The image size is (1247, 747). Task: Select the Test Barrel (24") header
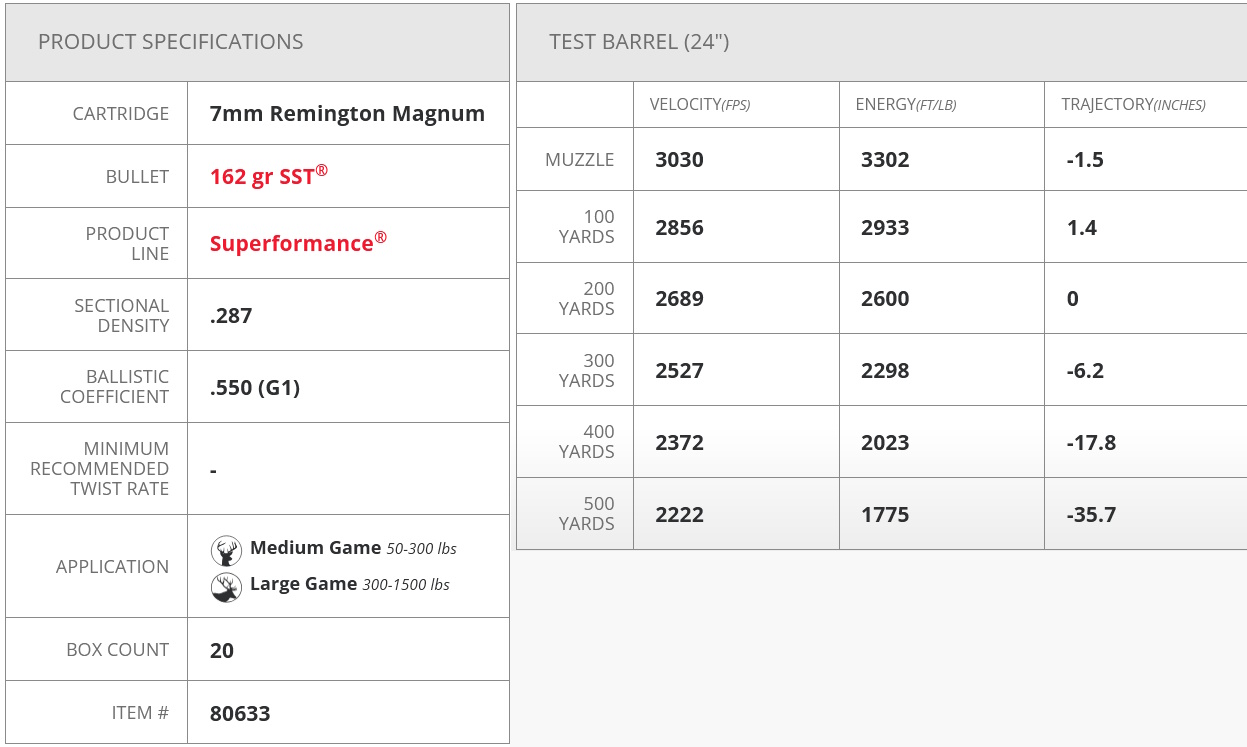click(640, 42)
